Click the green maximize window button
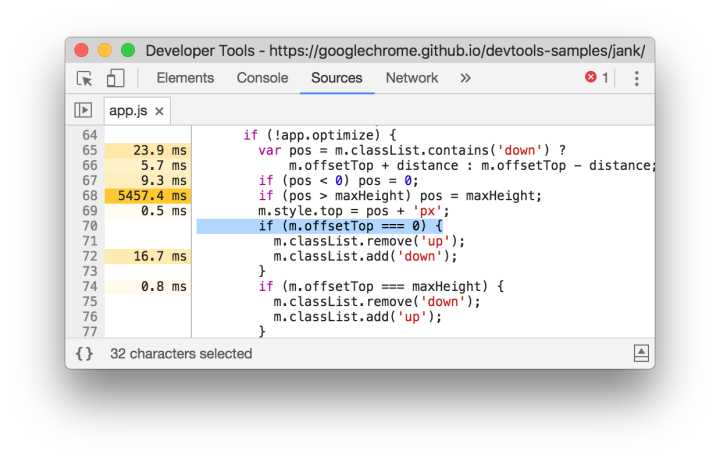 (128, 50)
